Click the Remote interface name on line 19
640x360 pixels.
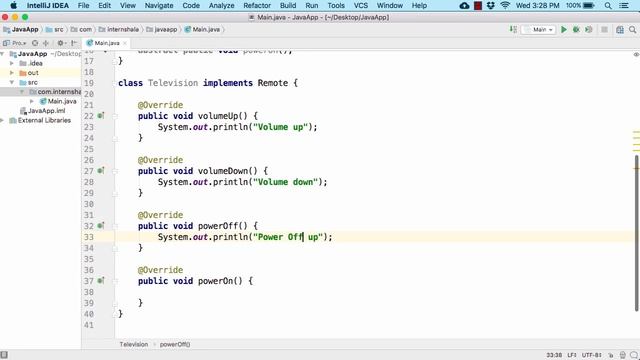273,83
